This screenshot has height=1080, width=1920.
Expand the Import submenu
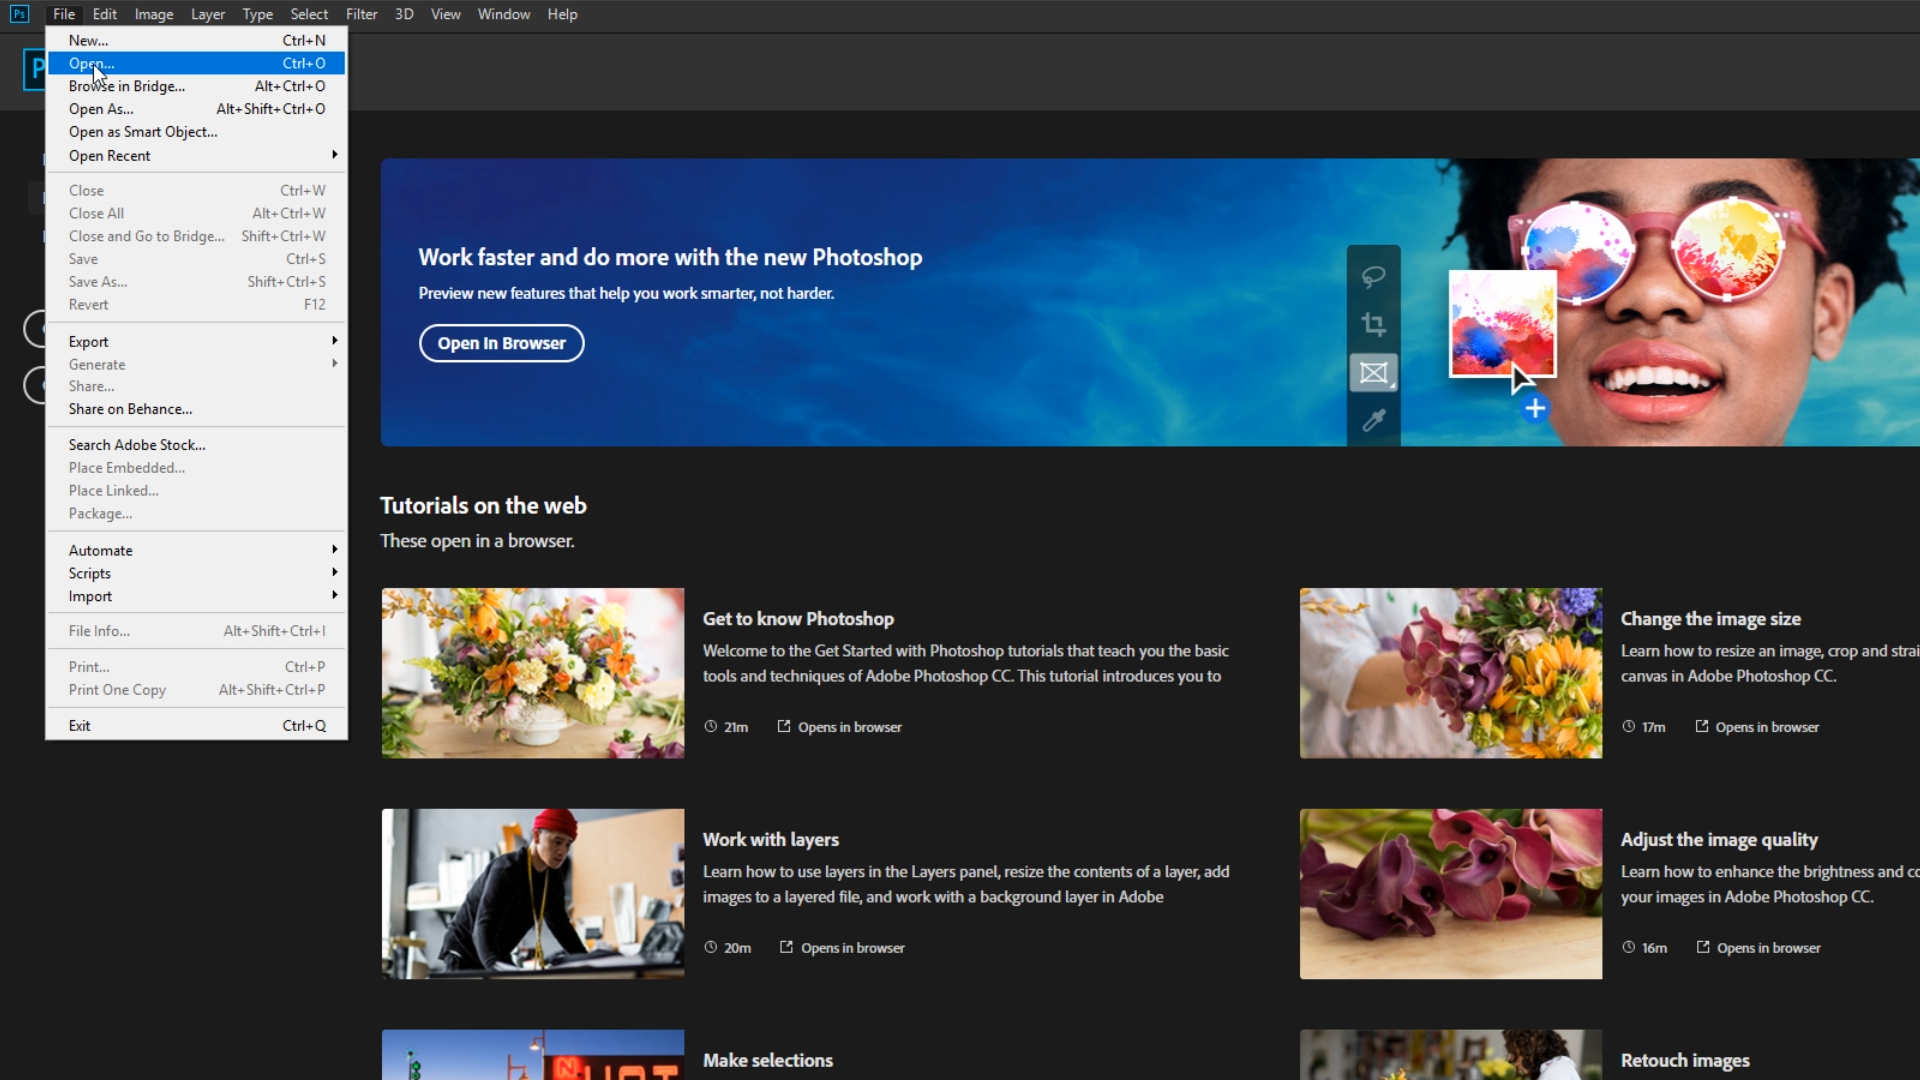[196, 596]
